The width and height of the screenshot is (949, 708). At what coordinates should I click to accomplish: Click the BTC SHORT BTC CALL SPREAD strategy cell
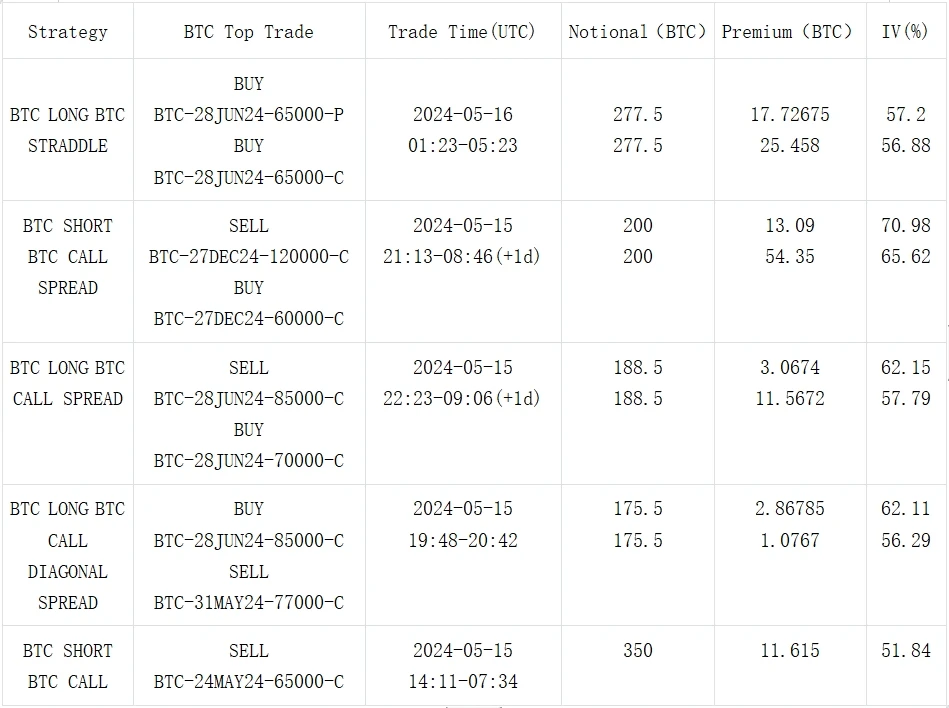tap(67, 257)
